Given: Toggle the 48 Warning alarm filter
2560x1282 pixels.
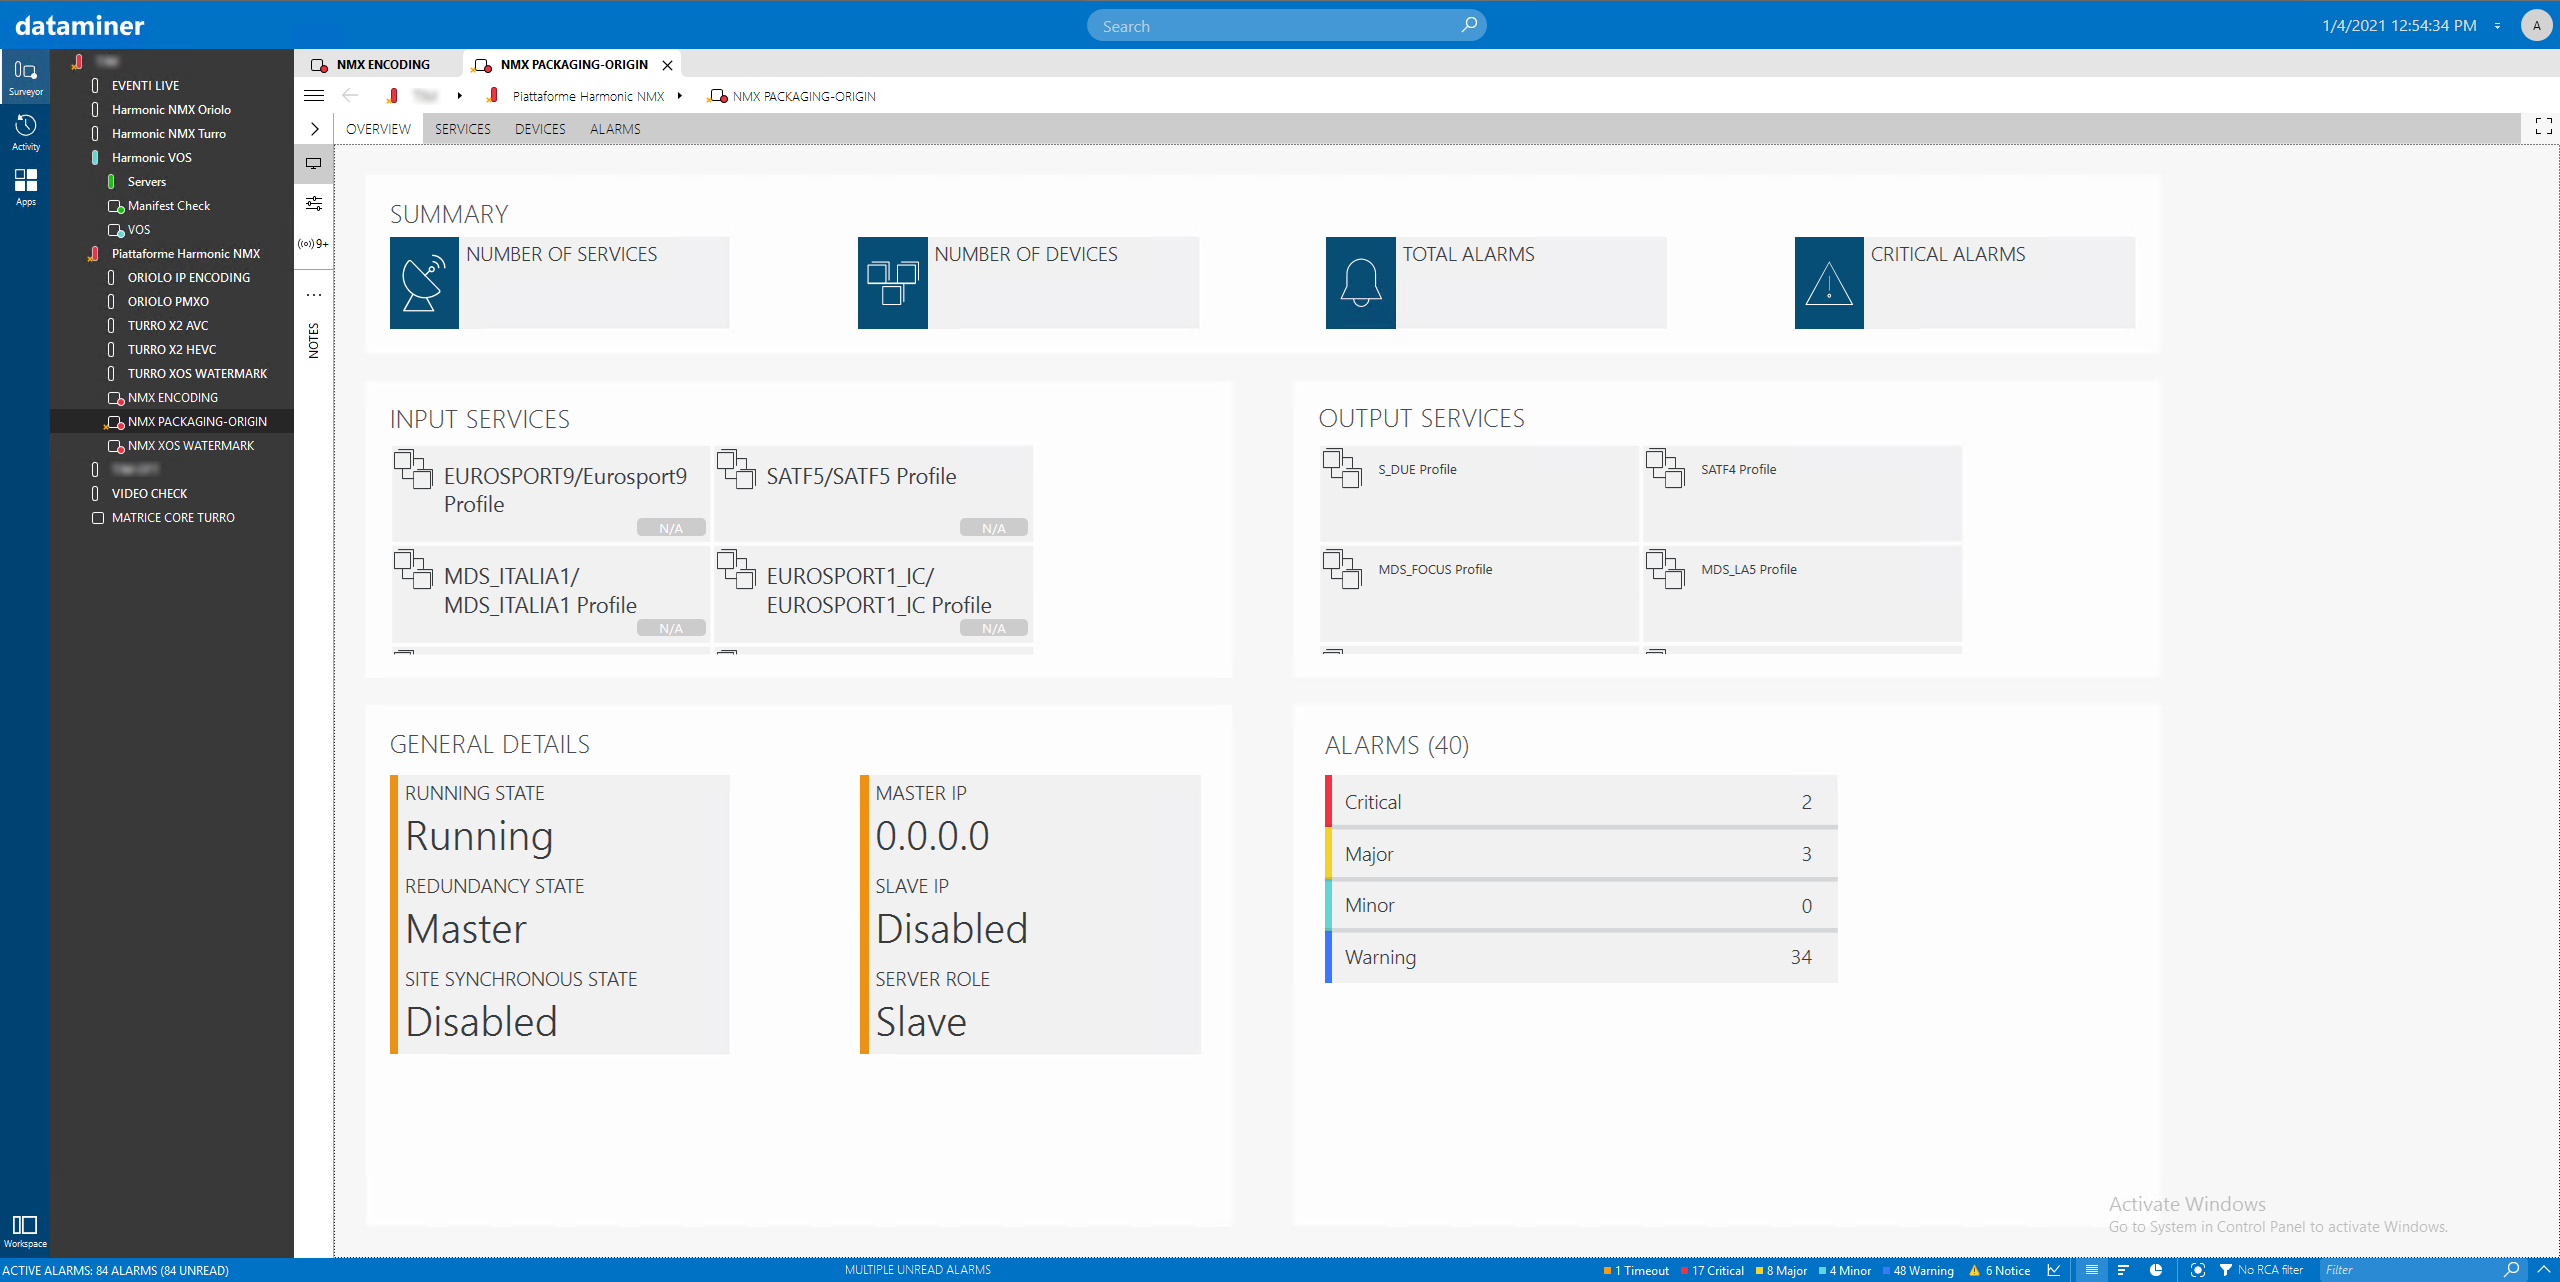Looking at the screenshot, I should [1918, 1271].
